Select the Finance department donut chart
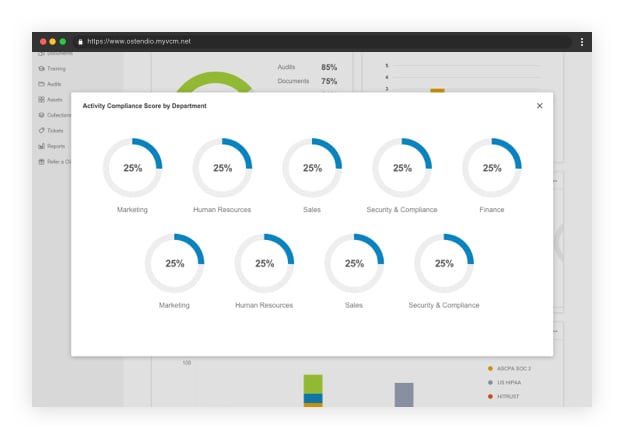This screenshot has height=439, width=624. [492, 168]
